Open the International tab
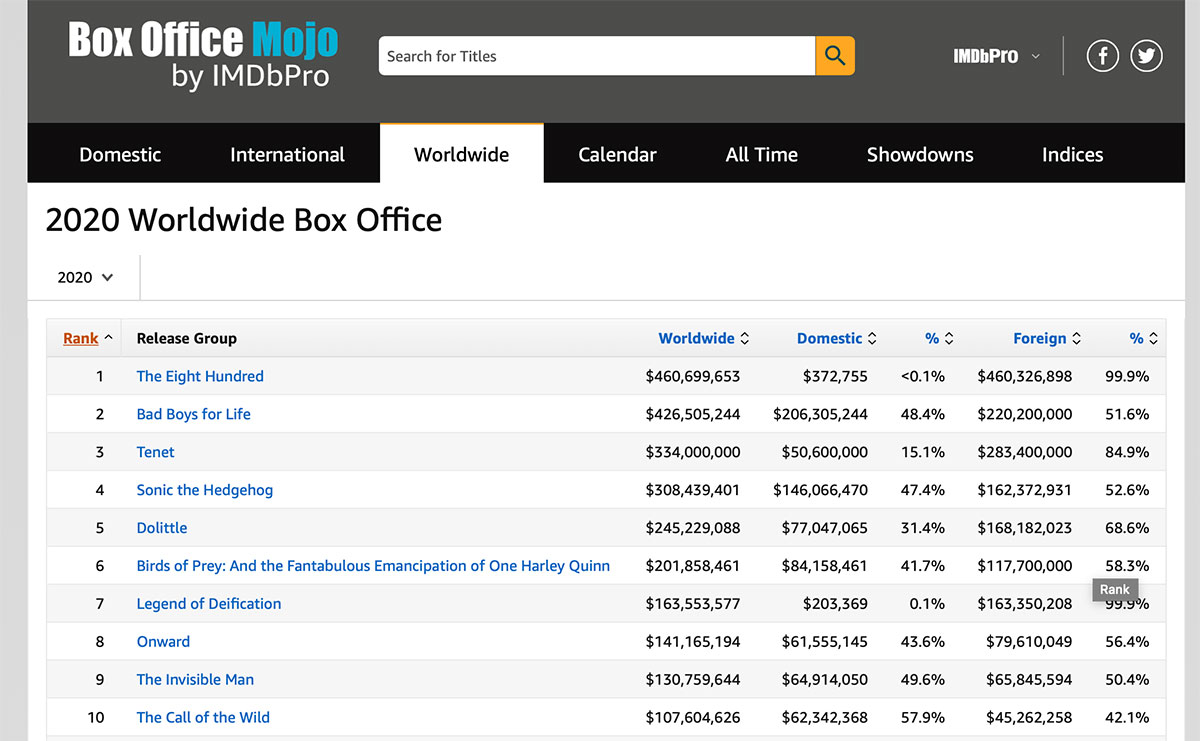This screenshot has height=741, width=1200. click(x=287, y=154)
